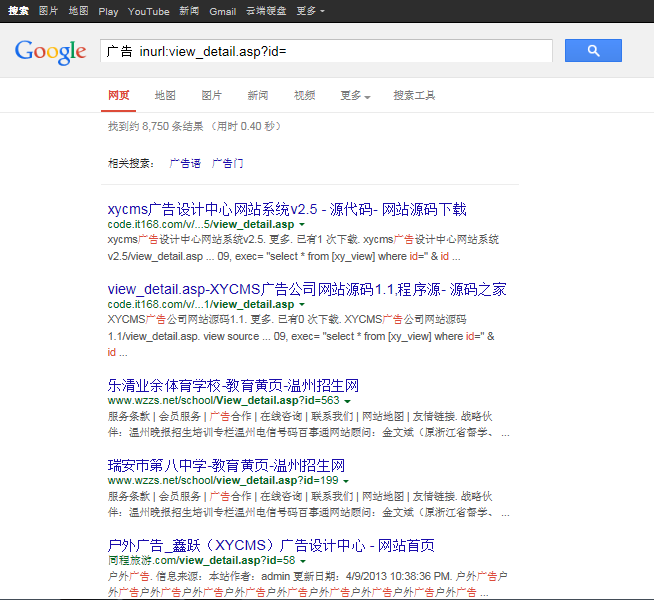Switch to the 地图 results tab

(x=165, y=95)
